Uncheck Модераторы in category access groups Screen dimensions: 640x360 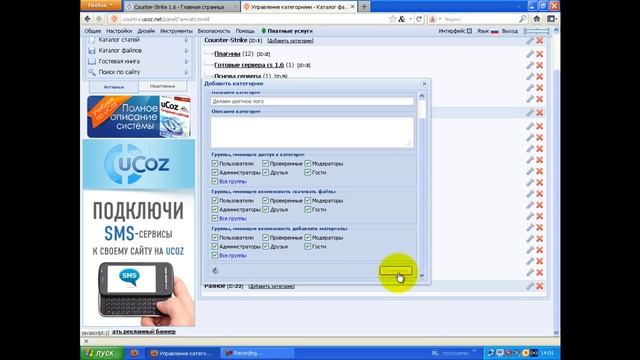point(307,164)
